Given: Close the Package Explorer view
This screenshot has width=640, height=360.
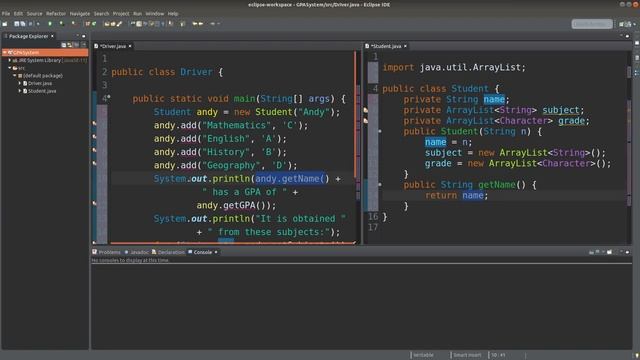Looking at the screenshot, I should pyautogui.click(x=52, y=36).
